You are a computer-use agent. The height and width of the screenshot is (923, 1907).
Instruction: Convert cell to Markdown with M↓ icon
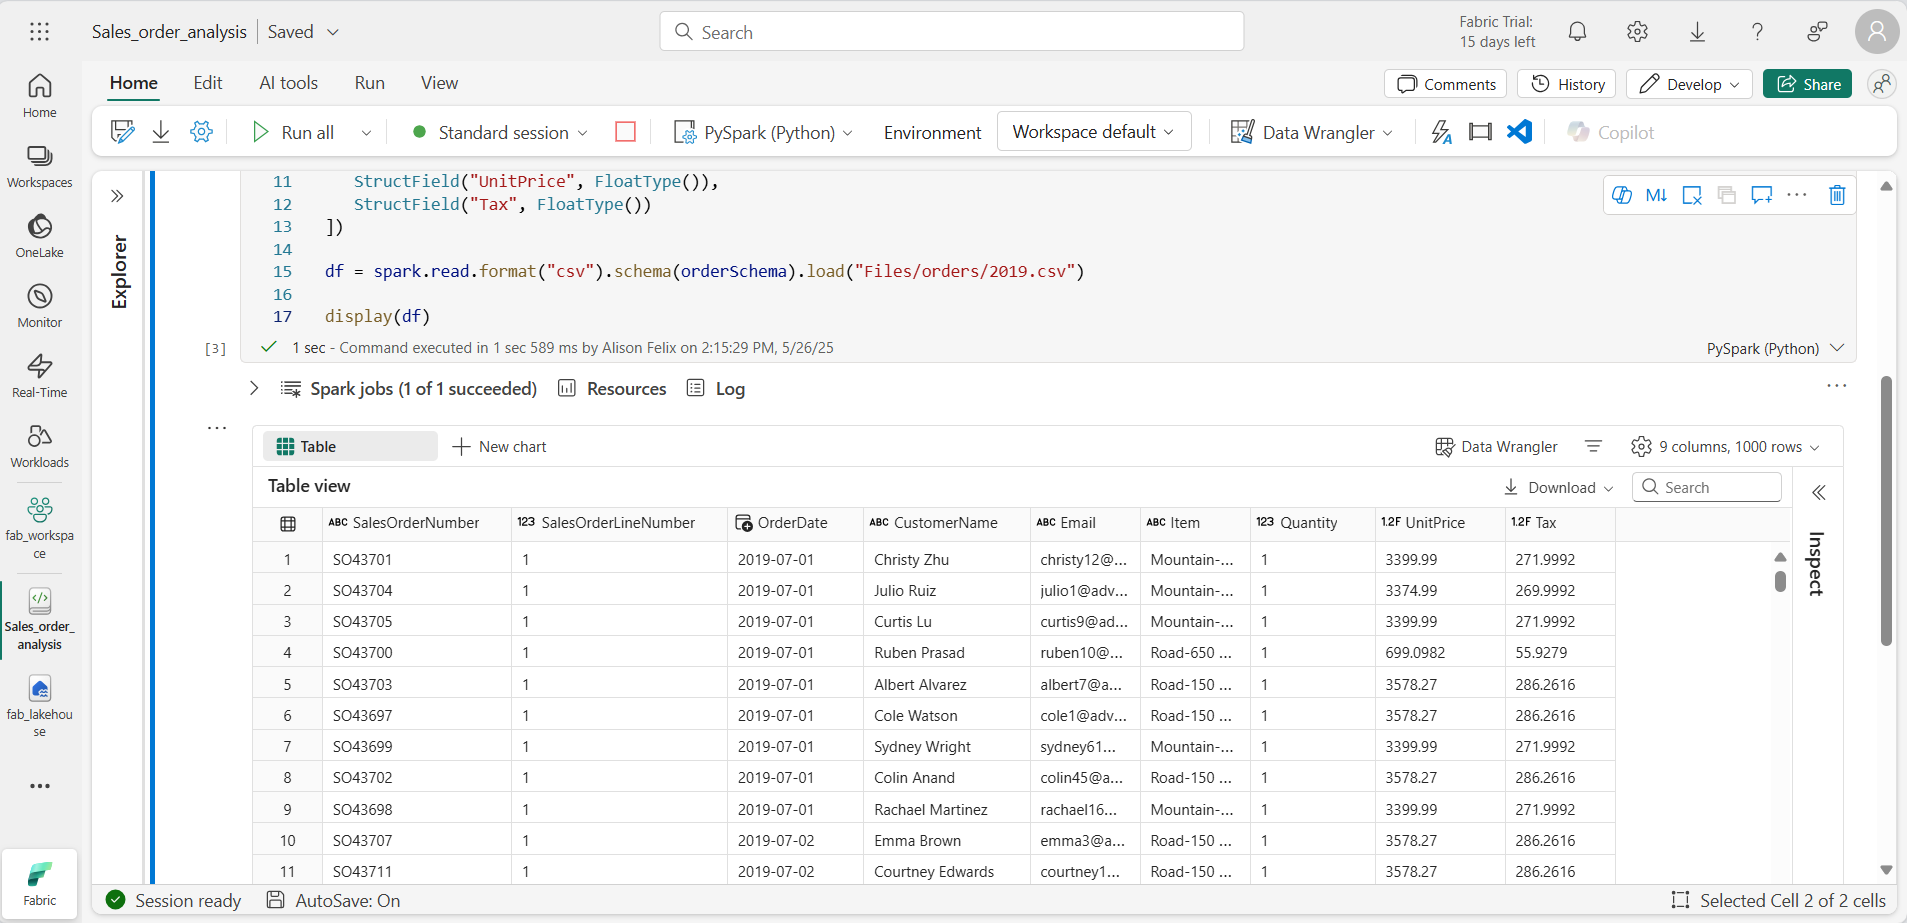coord(1656,195)
